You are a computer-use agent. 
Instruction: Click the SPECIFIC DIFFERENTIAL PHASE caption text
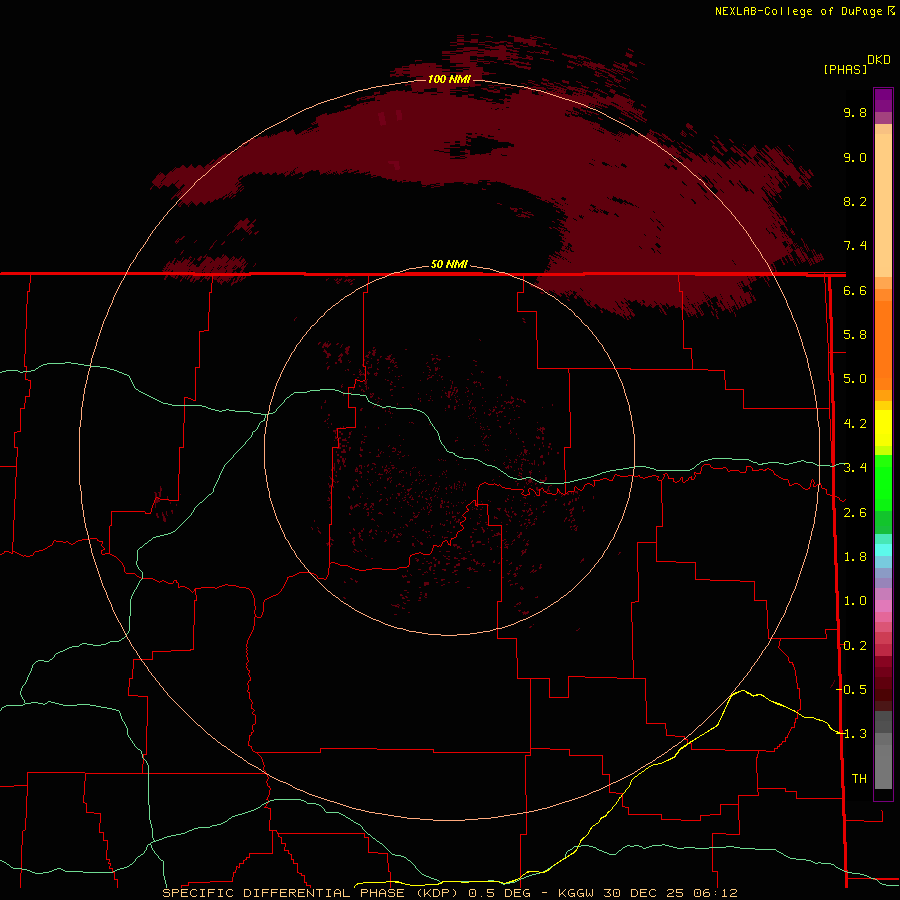pyautogui.click(x=285, y=893)
